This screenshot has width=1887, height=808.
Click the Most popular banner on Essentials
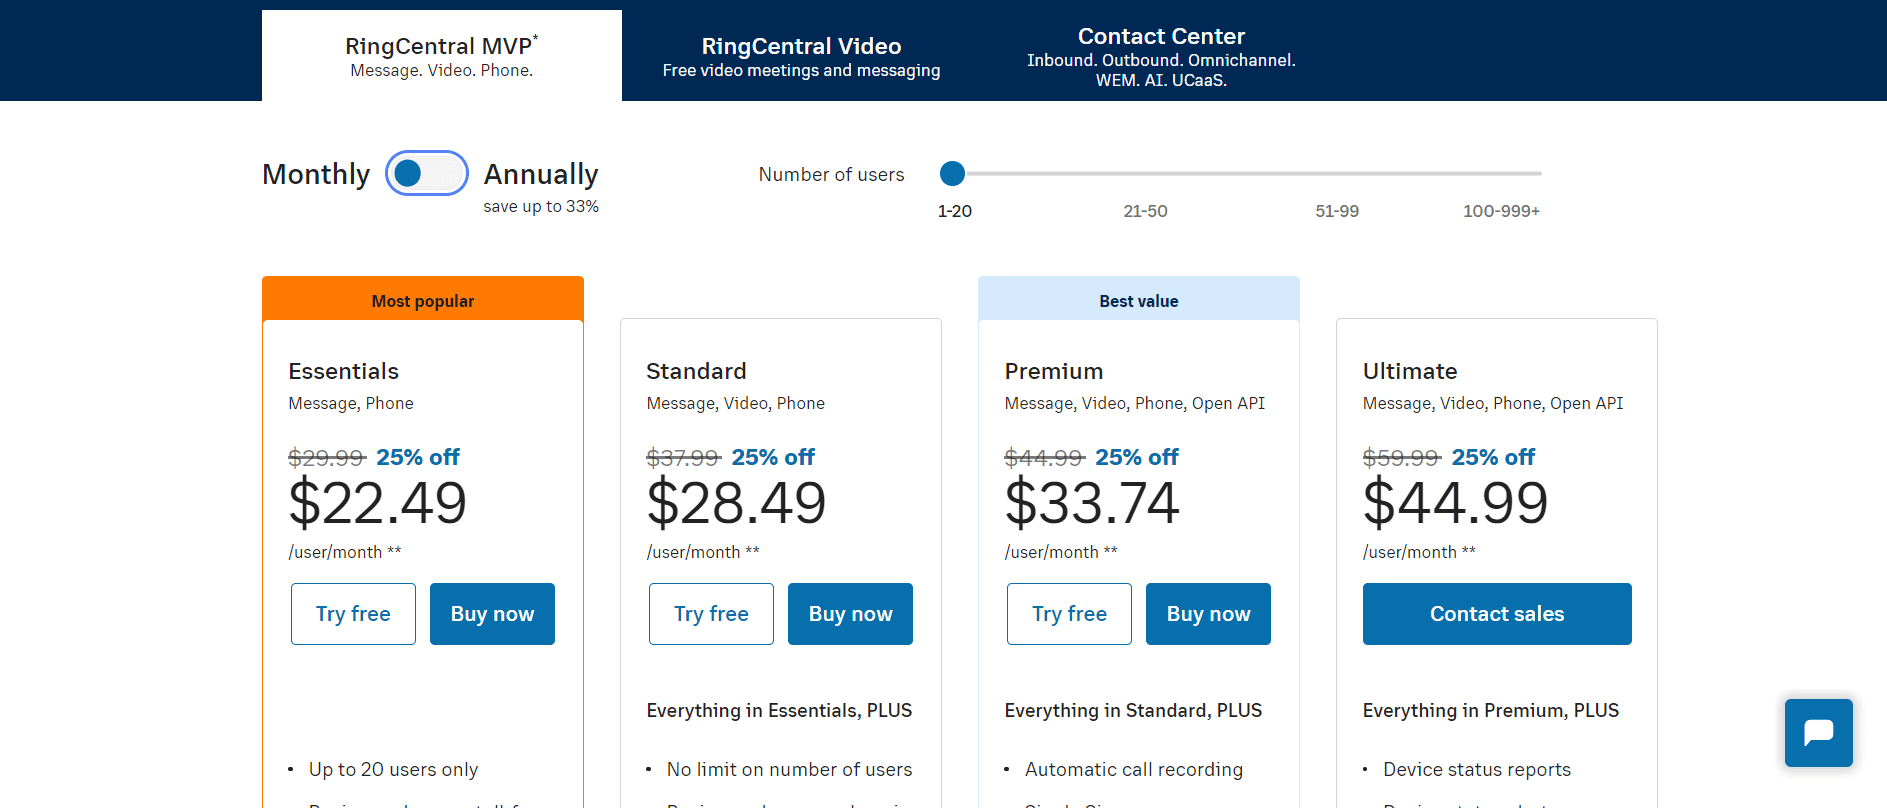coord(423,299)
